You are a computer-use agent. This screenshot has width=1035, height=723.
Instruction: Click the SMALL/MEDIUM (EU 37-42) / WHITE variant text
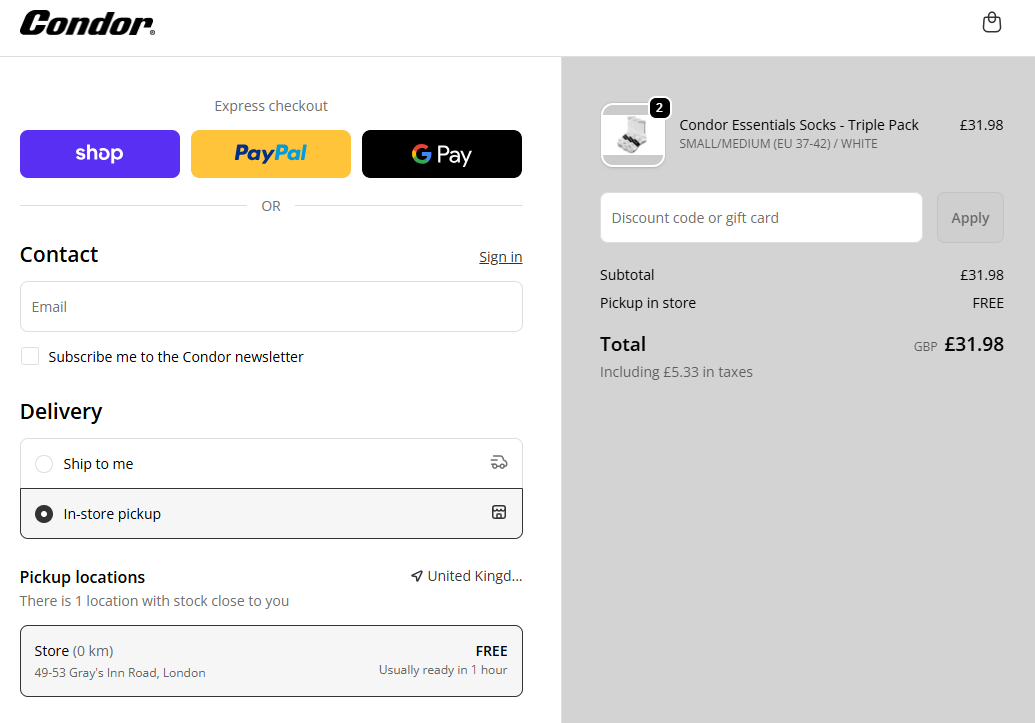[x=778, y=143]
